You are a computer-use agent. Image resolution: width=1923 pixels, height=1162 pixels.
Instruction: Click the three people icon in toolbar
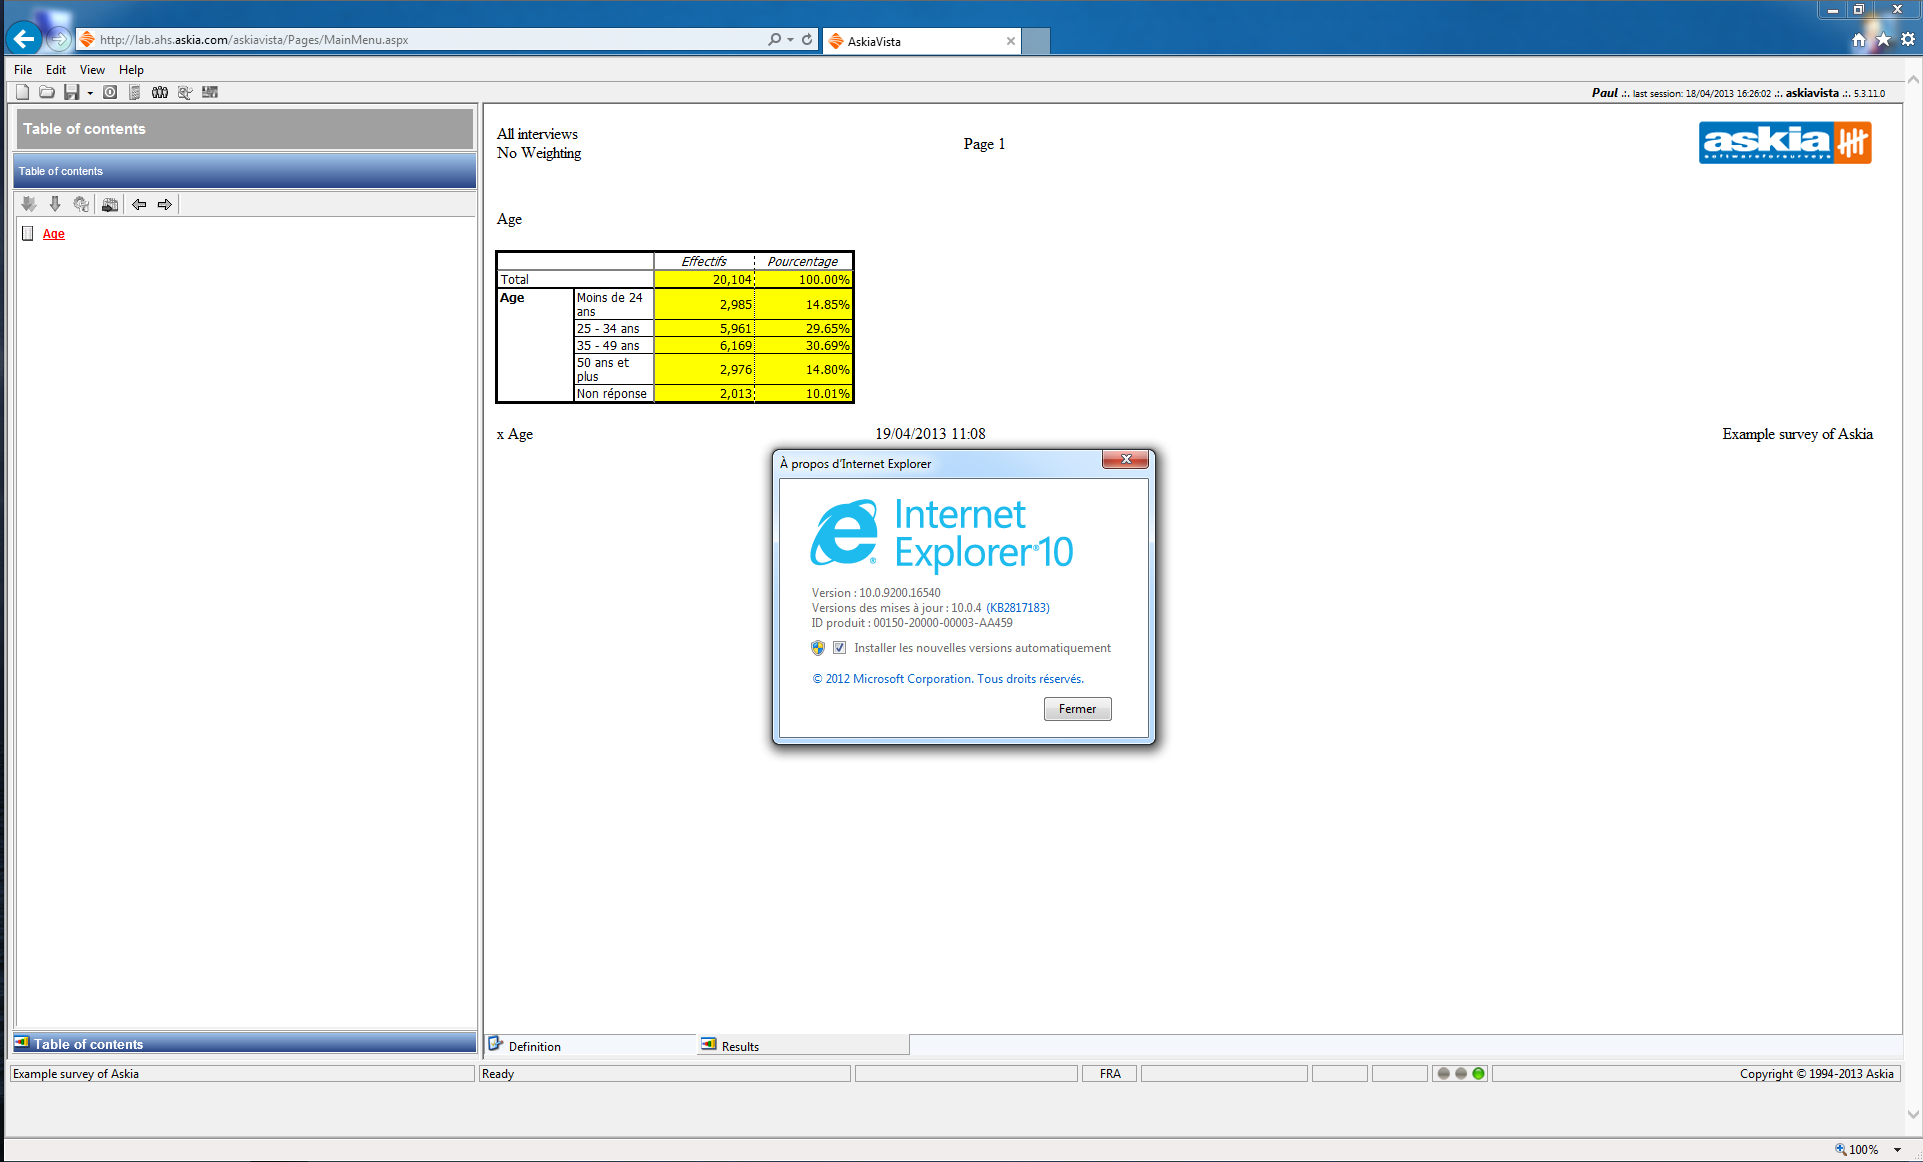(x=159, y=92)
